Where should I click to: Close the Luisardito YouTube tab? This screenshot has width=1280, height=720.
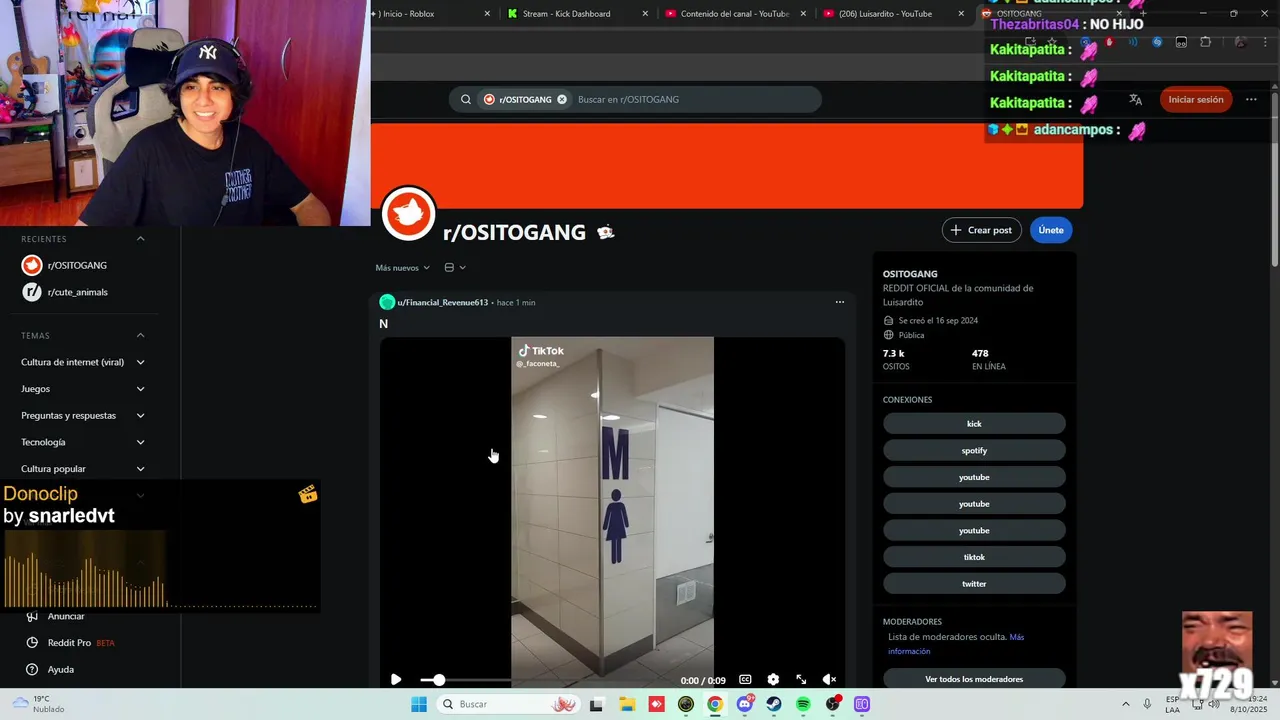click(x=961, y=14)
